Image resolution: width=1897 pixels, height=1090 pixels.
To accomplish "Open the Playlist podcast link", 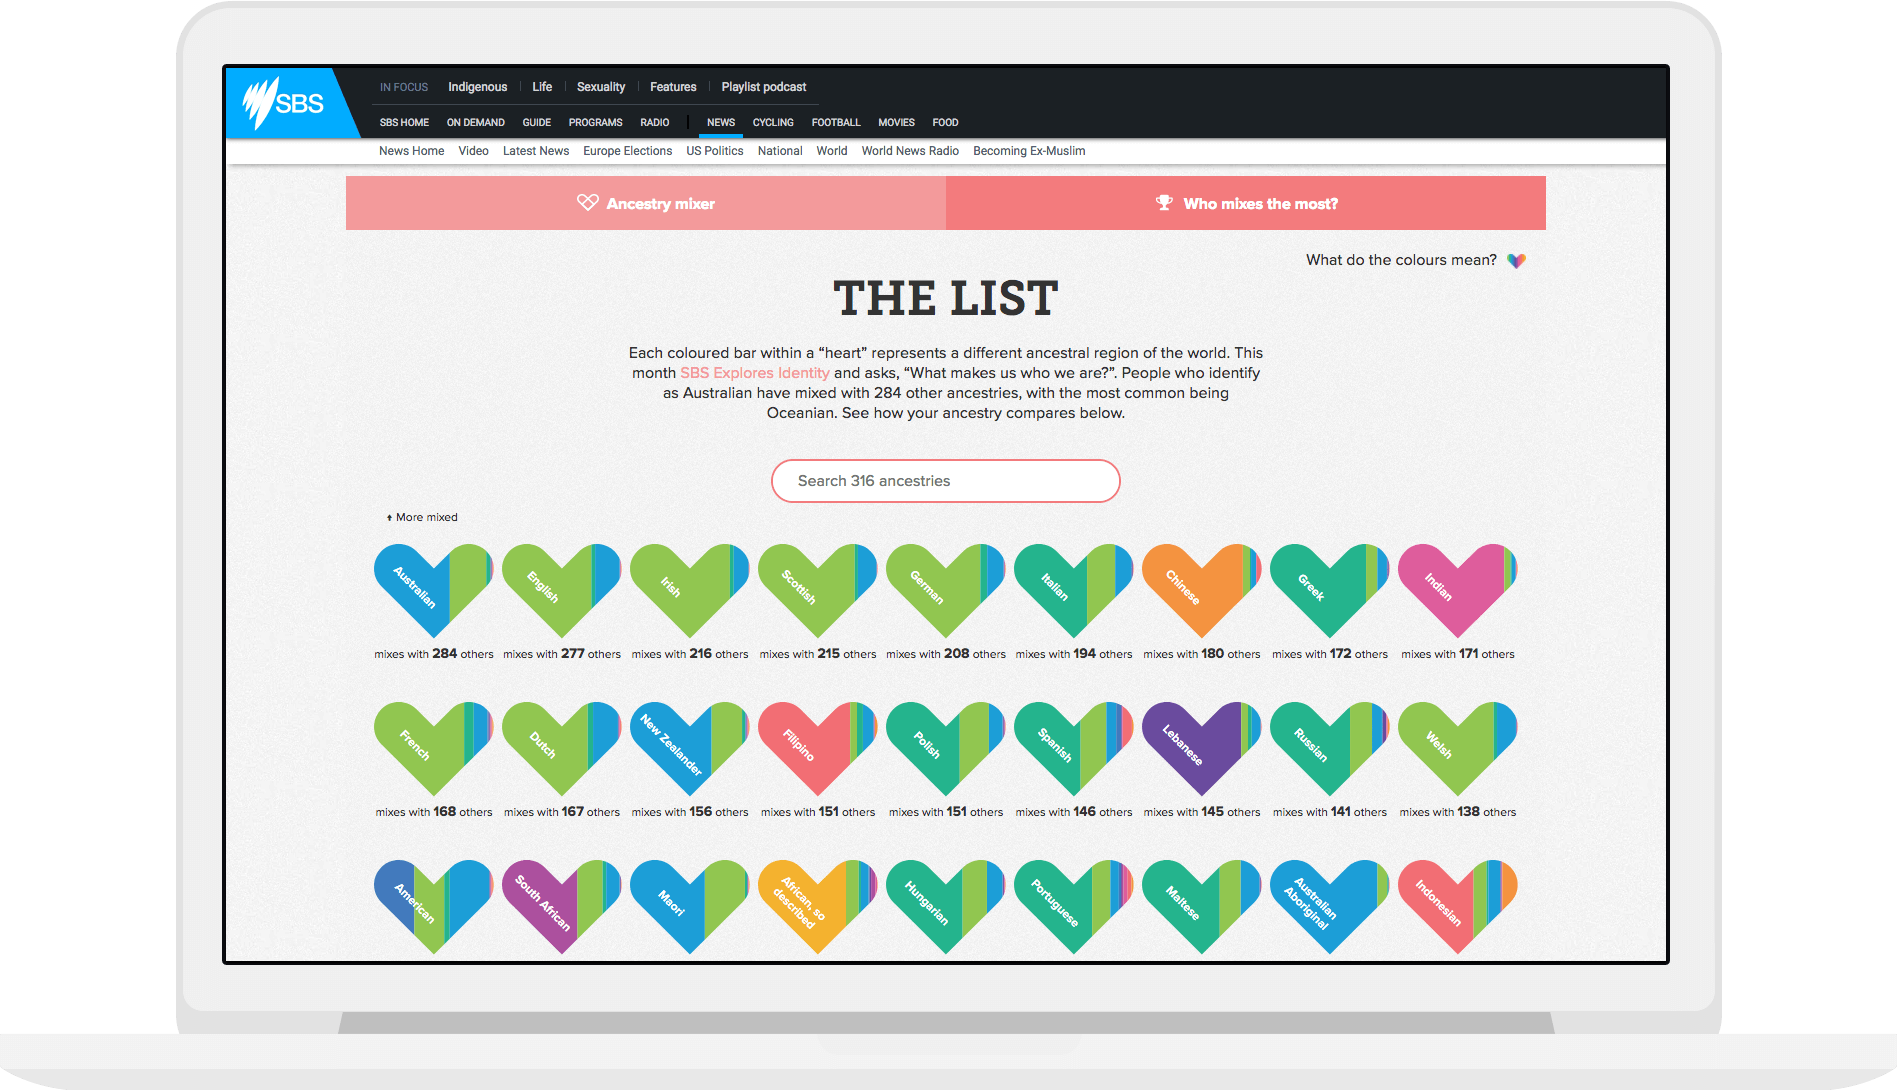I will click(x=763, y=87).
